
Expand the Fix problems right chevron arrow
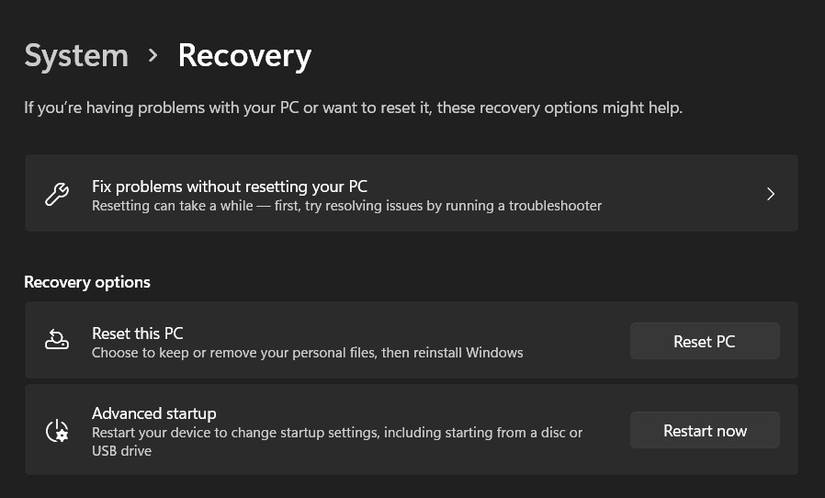pyautogui.click(x=770, y=194)
